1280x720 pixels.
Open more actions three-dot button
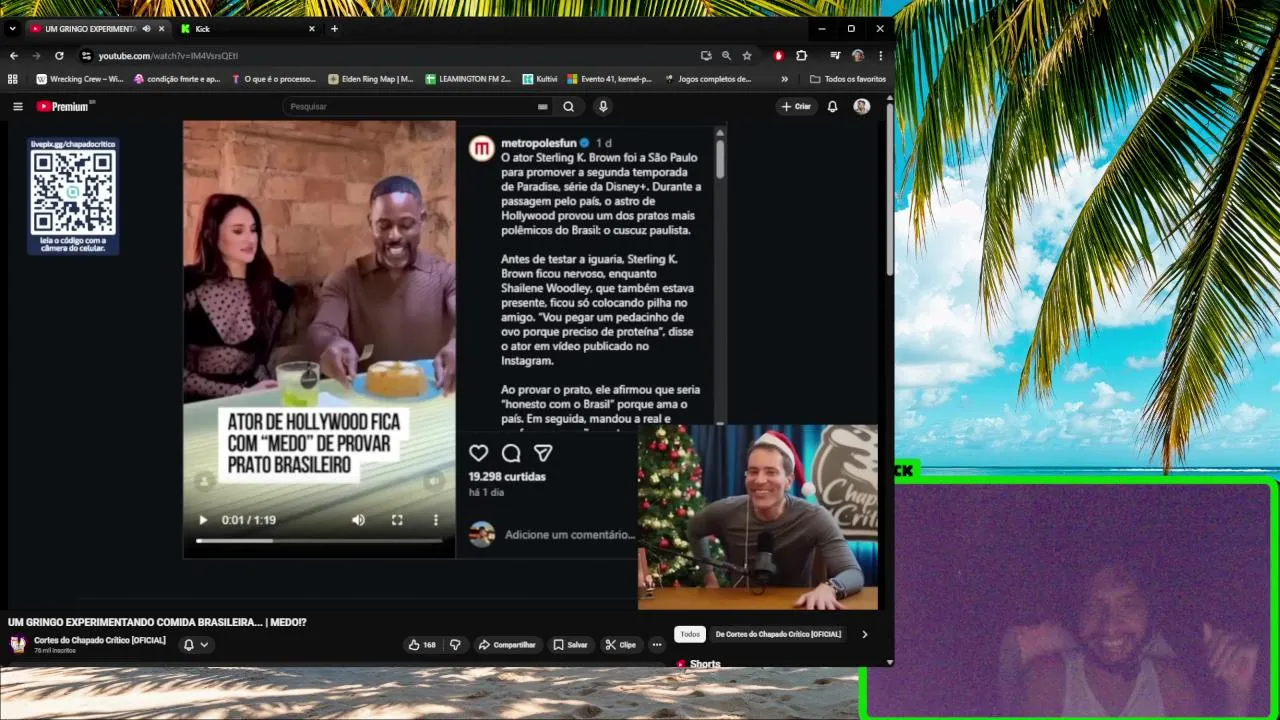point(657,645)
